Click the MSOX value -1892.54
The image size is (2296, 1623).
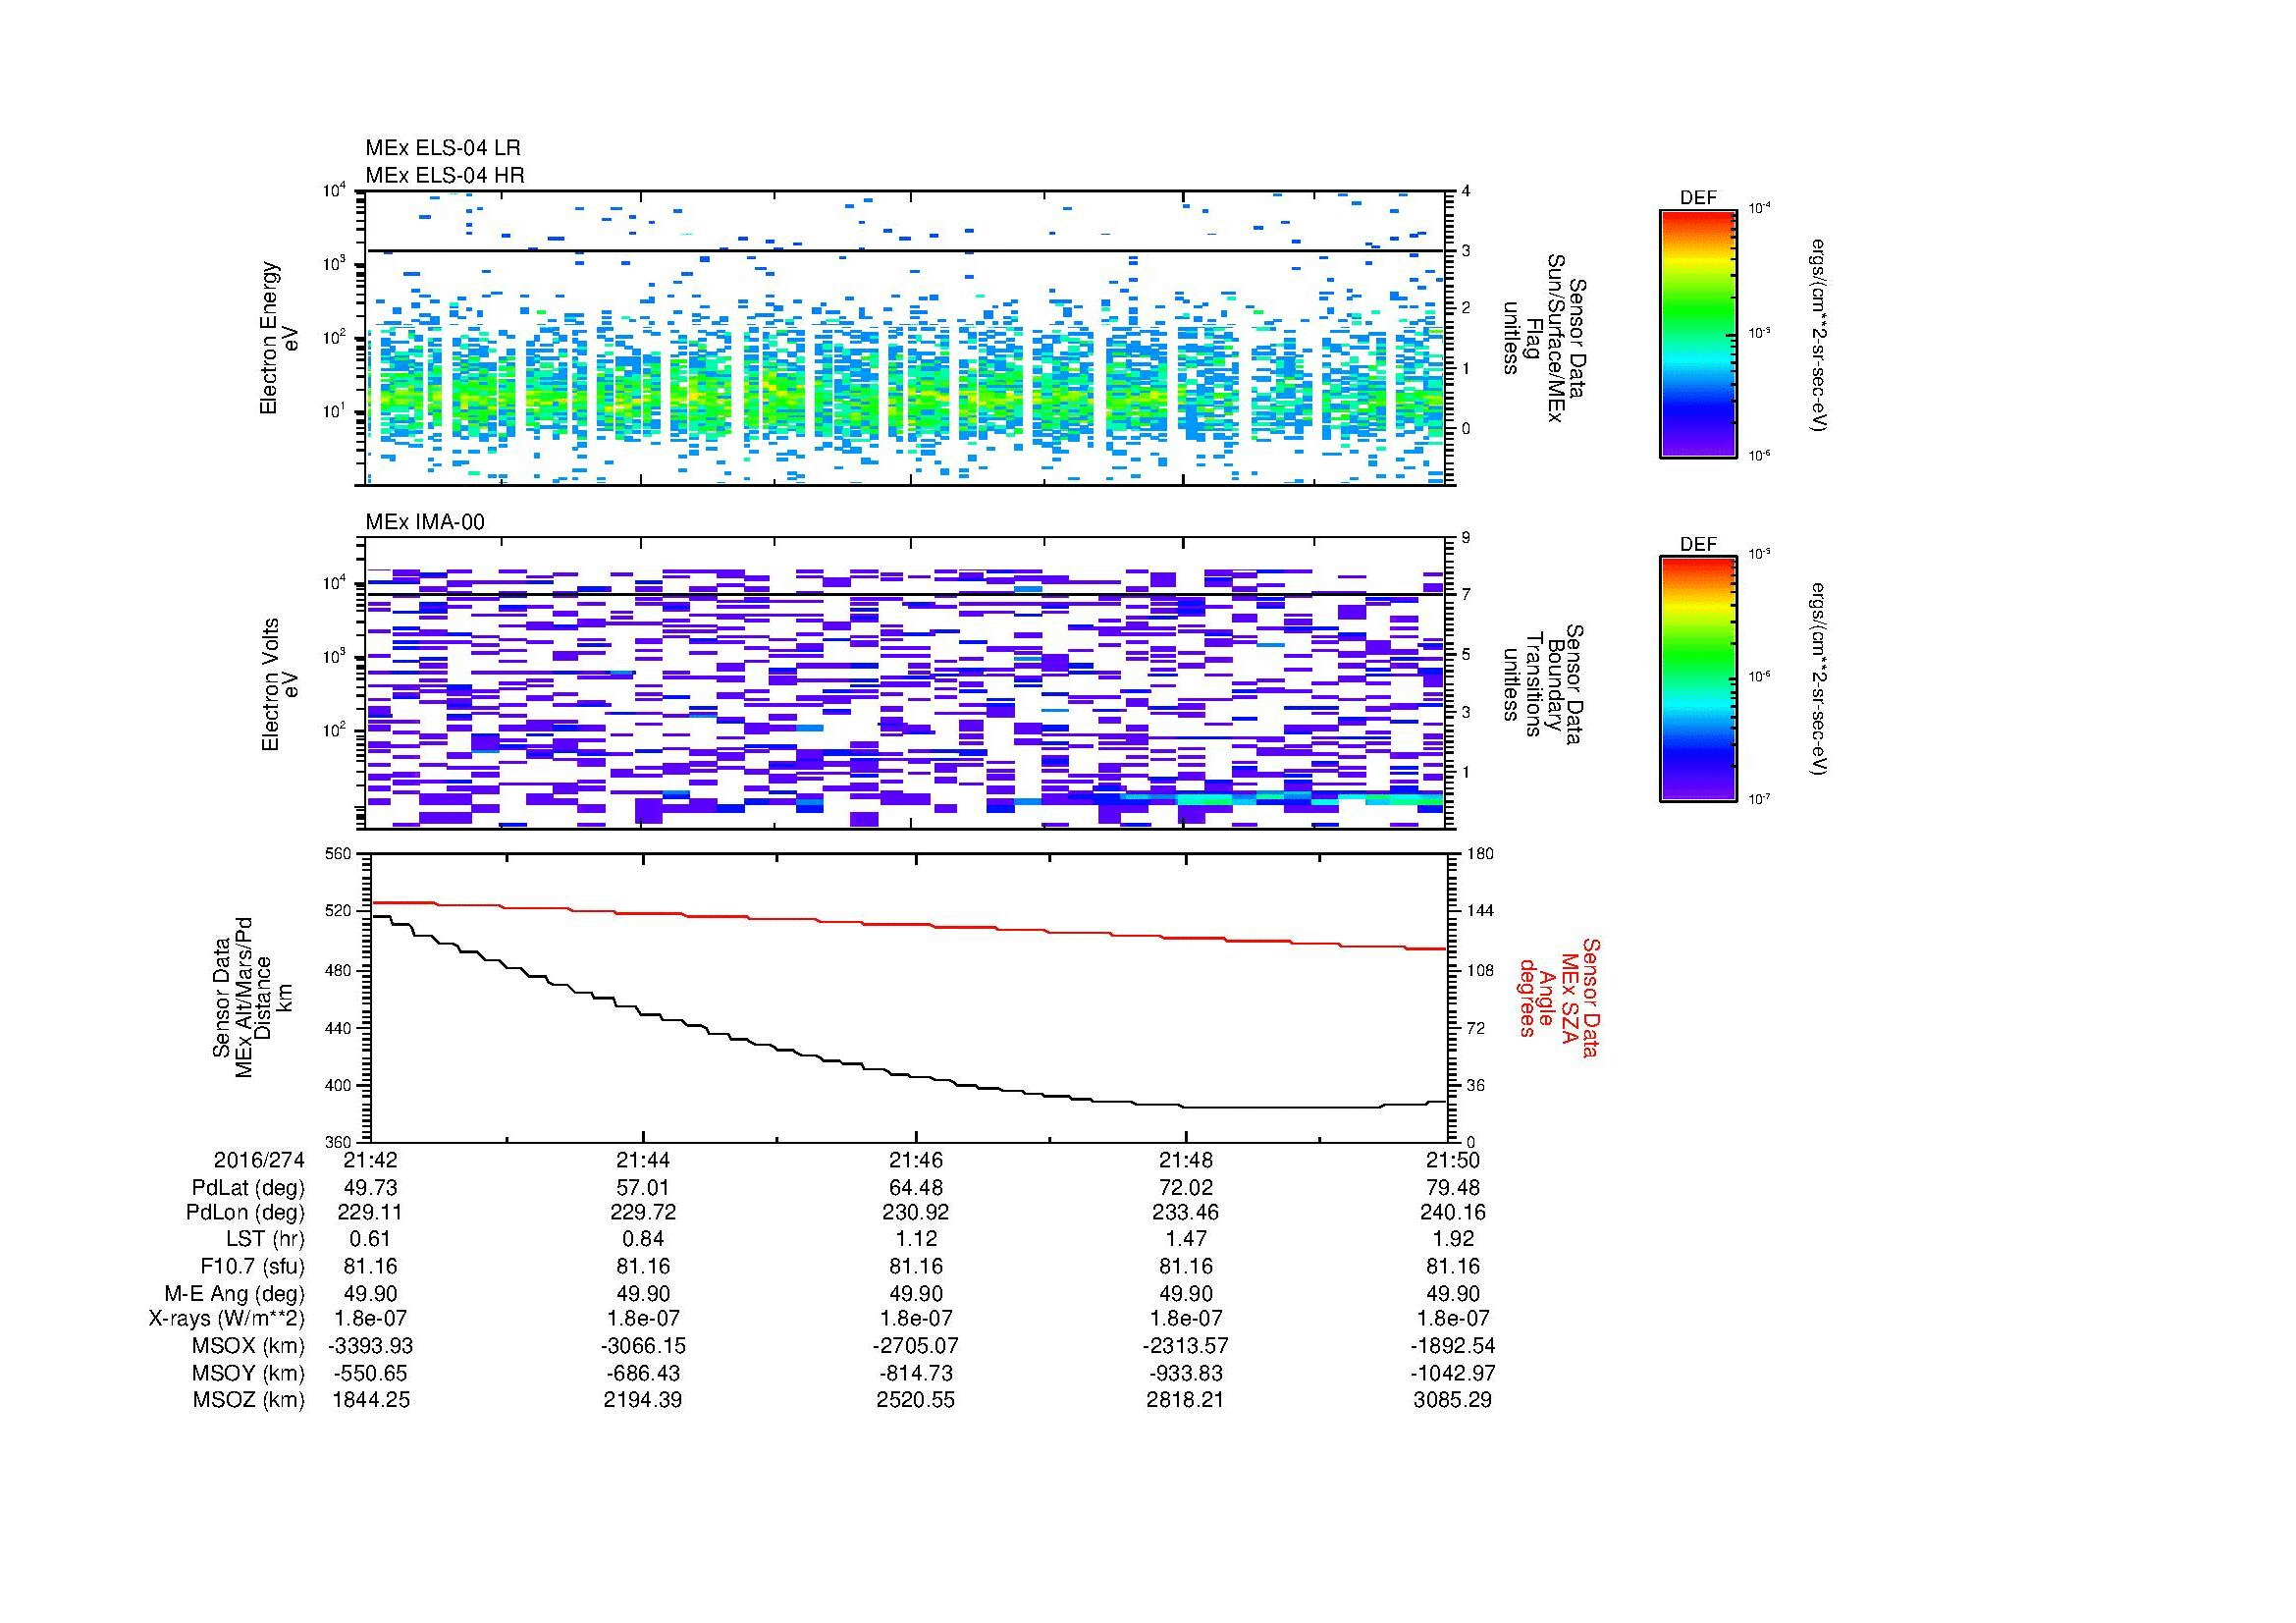click(x=1453, y=1346)
